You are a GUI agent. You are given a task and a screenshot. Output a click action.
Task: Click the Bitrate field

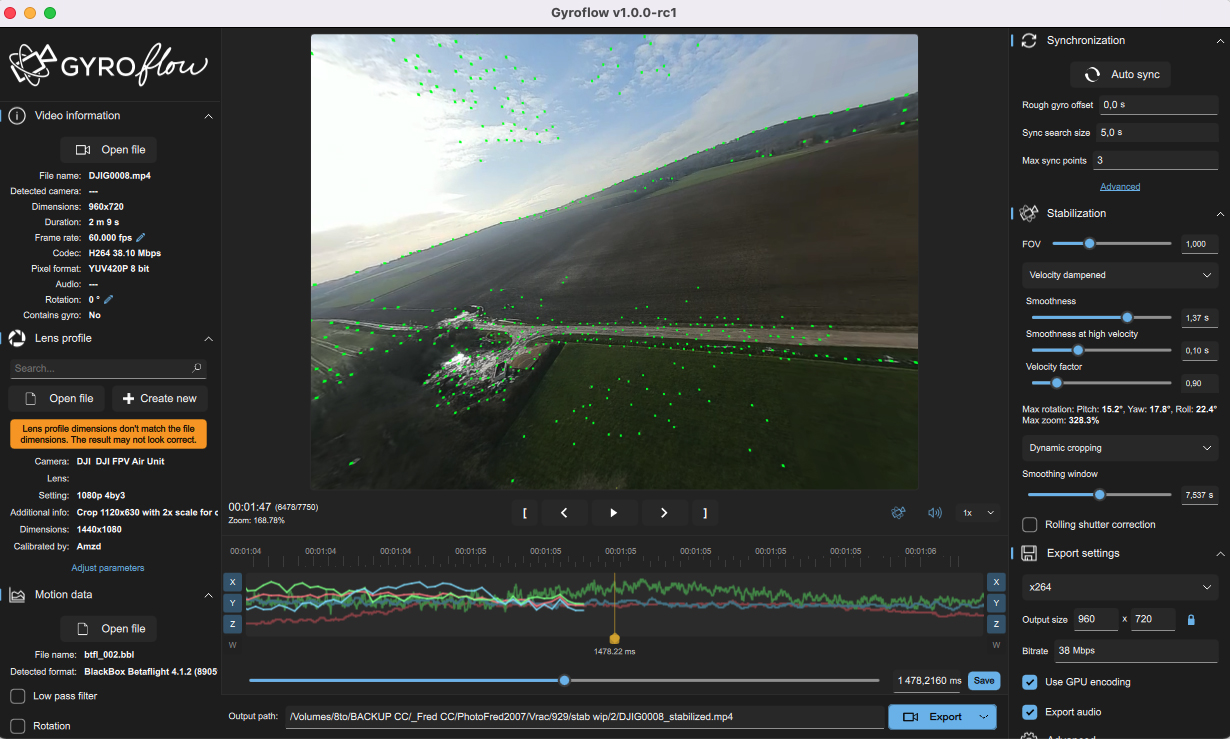click(x=1135, y=650)
